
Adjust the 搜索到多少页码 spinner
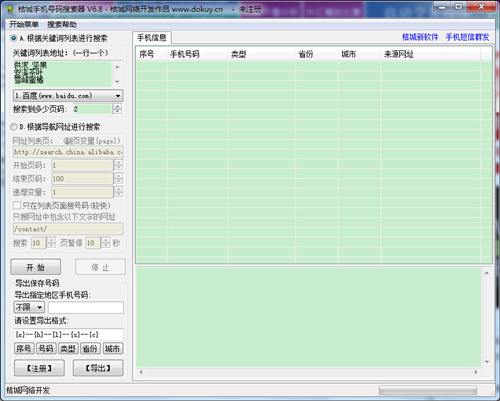click(x=117, y=109)
